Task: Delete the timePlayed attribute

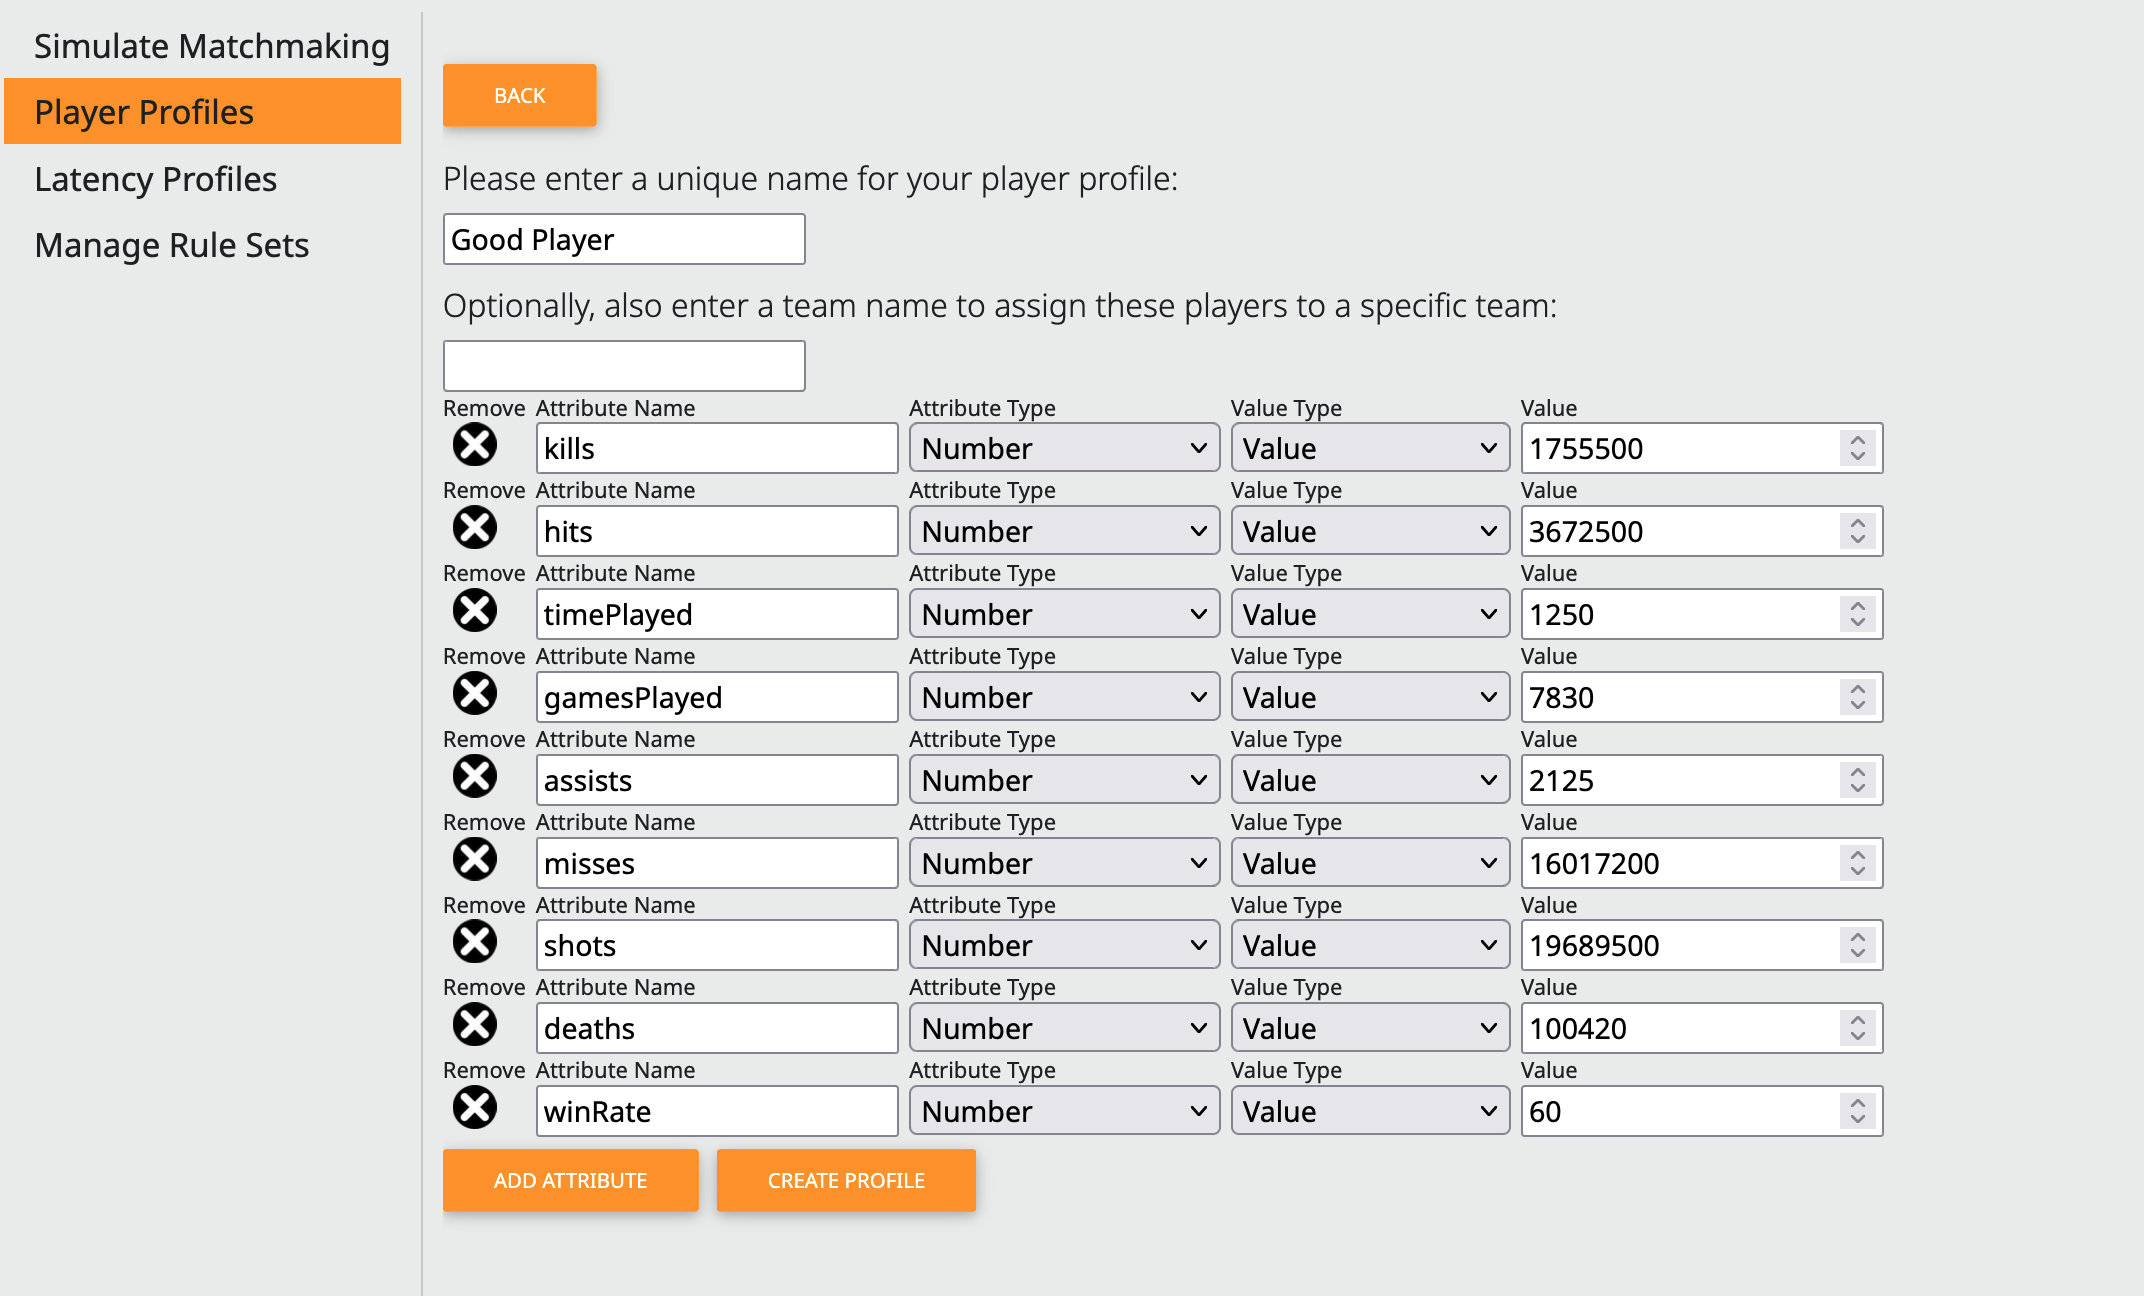Action: point(474,611)
